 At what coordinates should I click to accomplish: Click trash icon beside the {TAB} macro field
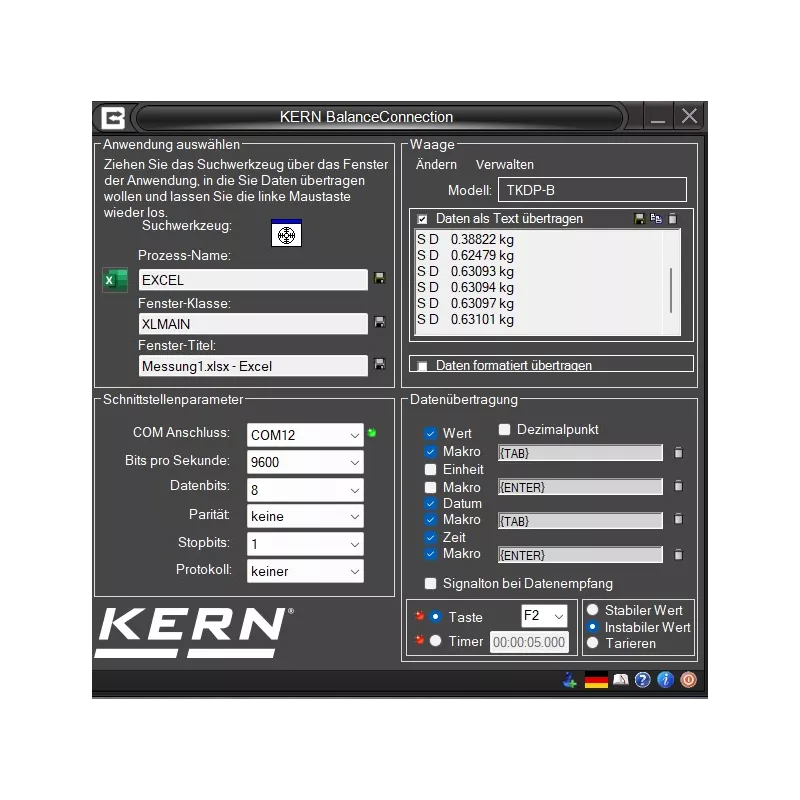click(x=678, y=452)
